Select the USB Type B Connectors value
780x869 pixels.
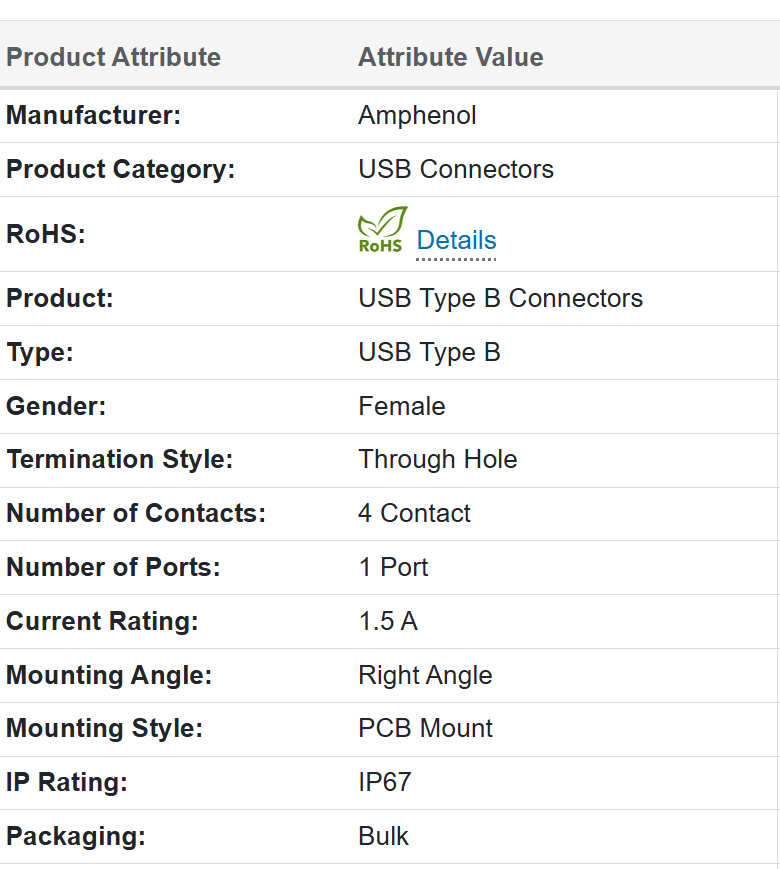tap(500, 298)
